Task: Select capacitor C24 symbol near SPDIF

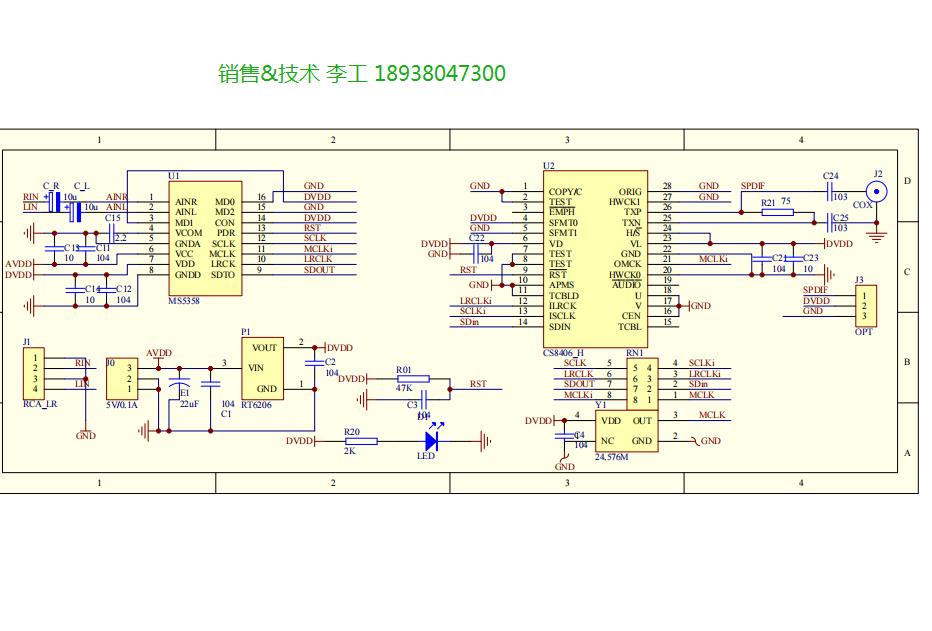Action: click(830, 192)
